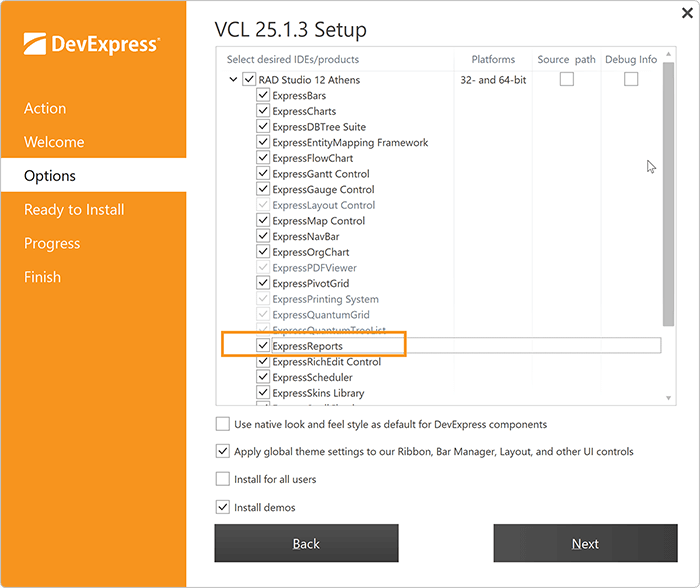Enable Install for all users
The image size is (700, 588).
pyautogui.click(x=223, y=479)
